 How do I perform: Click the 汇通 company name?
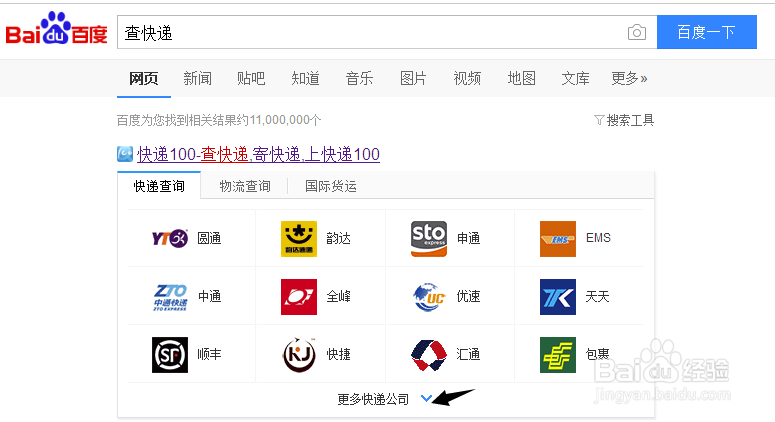coord(468,354)
